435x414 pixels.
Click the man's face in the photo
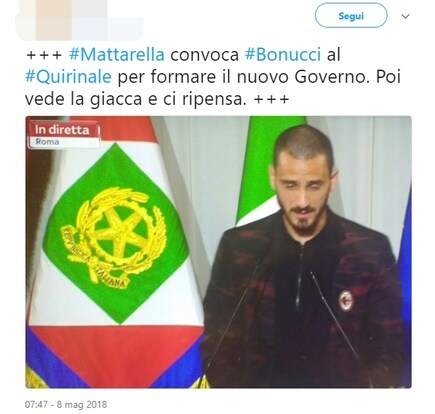point(304,188)
